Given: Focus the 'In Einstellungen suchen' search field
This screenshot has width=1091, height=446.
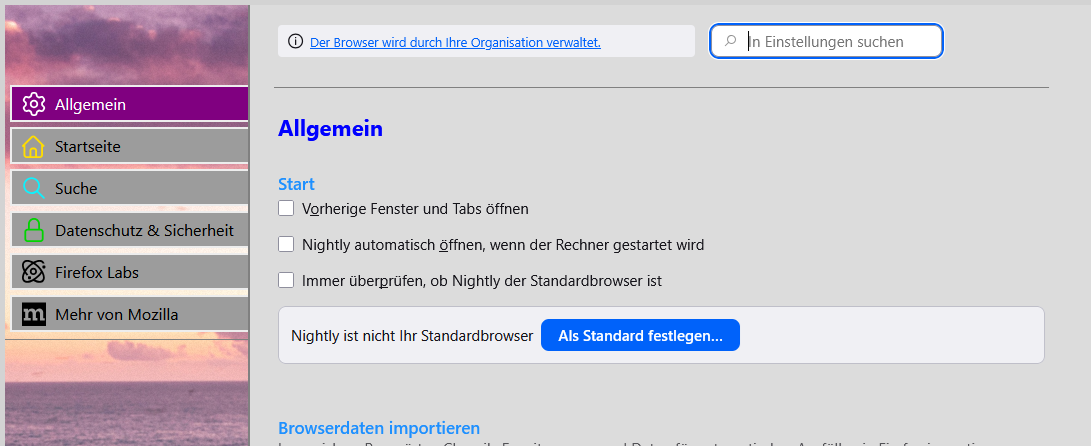Looking at the screenshot, I should pos(840,41).
